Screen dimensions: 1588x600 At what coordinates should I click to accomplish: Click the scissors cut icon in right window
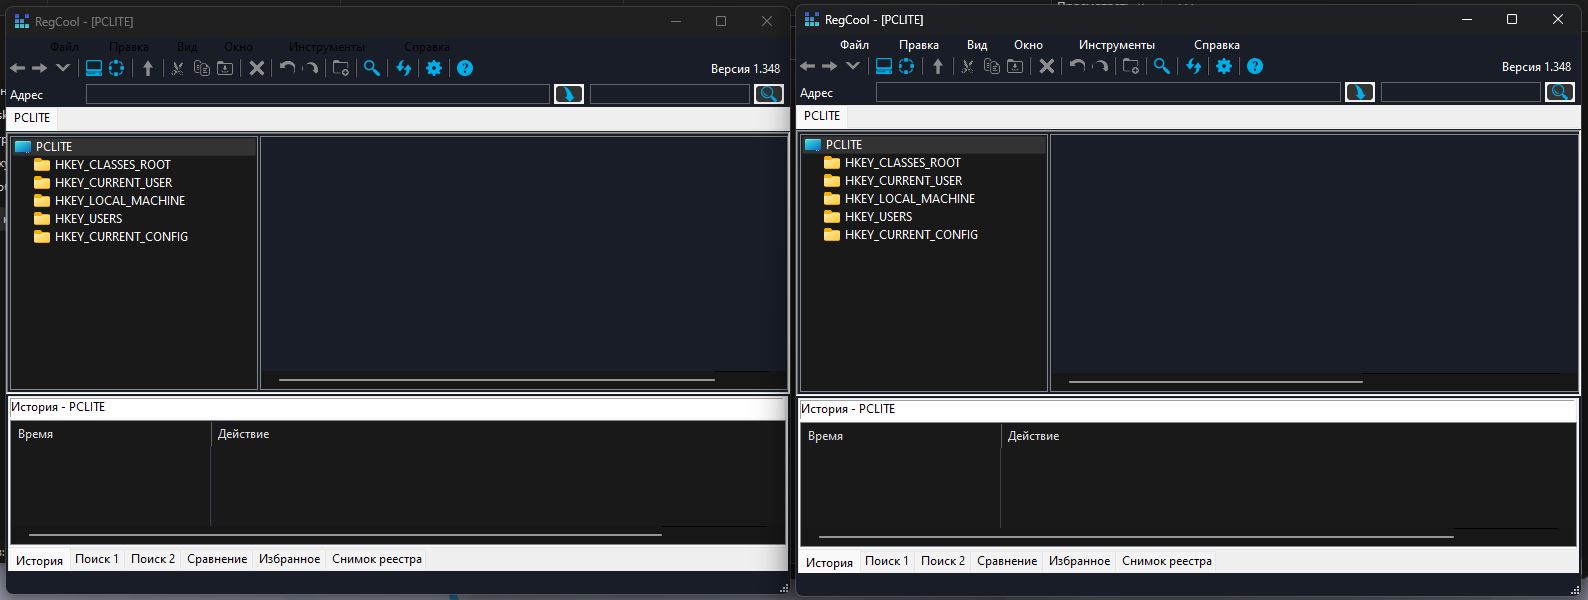(x=967, y=66)
